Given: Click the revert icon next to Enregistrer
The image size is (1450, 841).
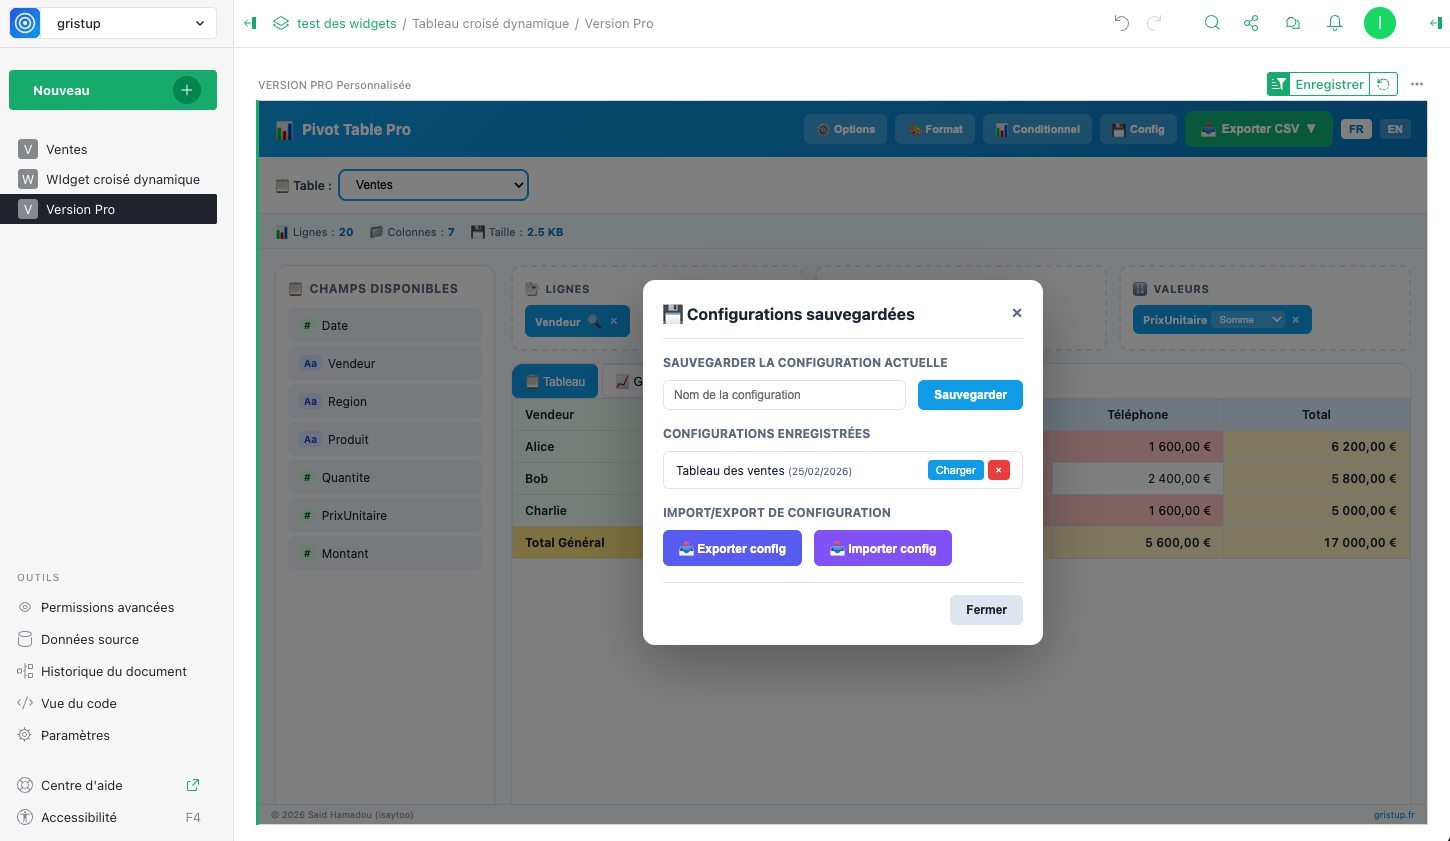Looking at the screenshot, I should [x=1383, y=84].
